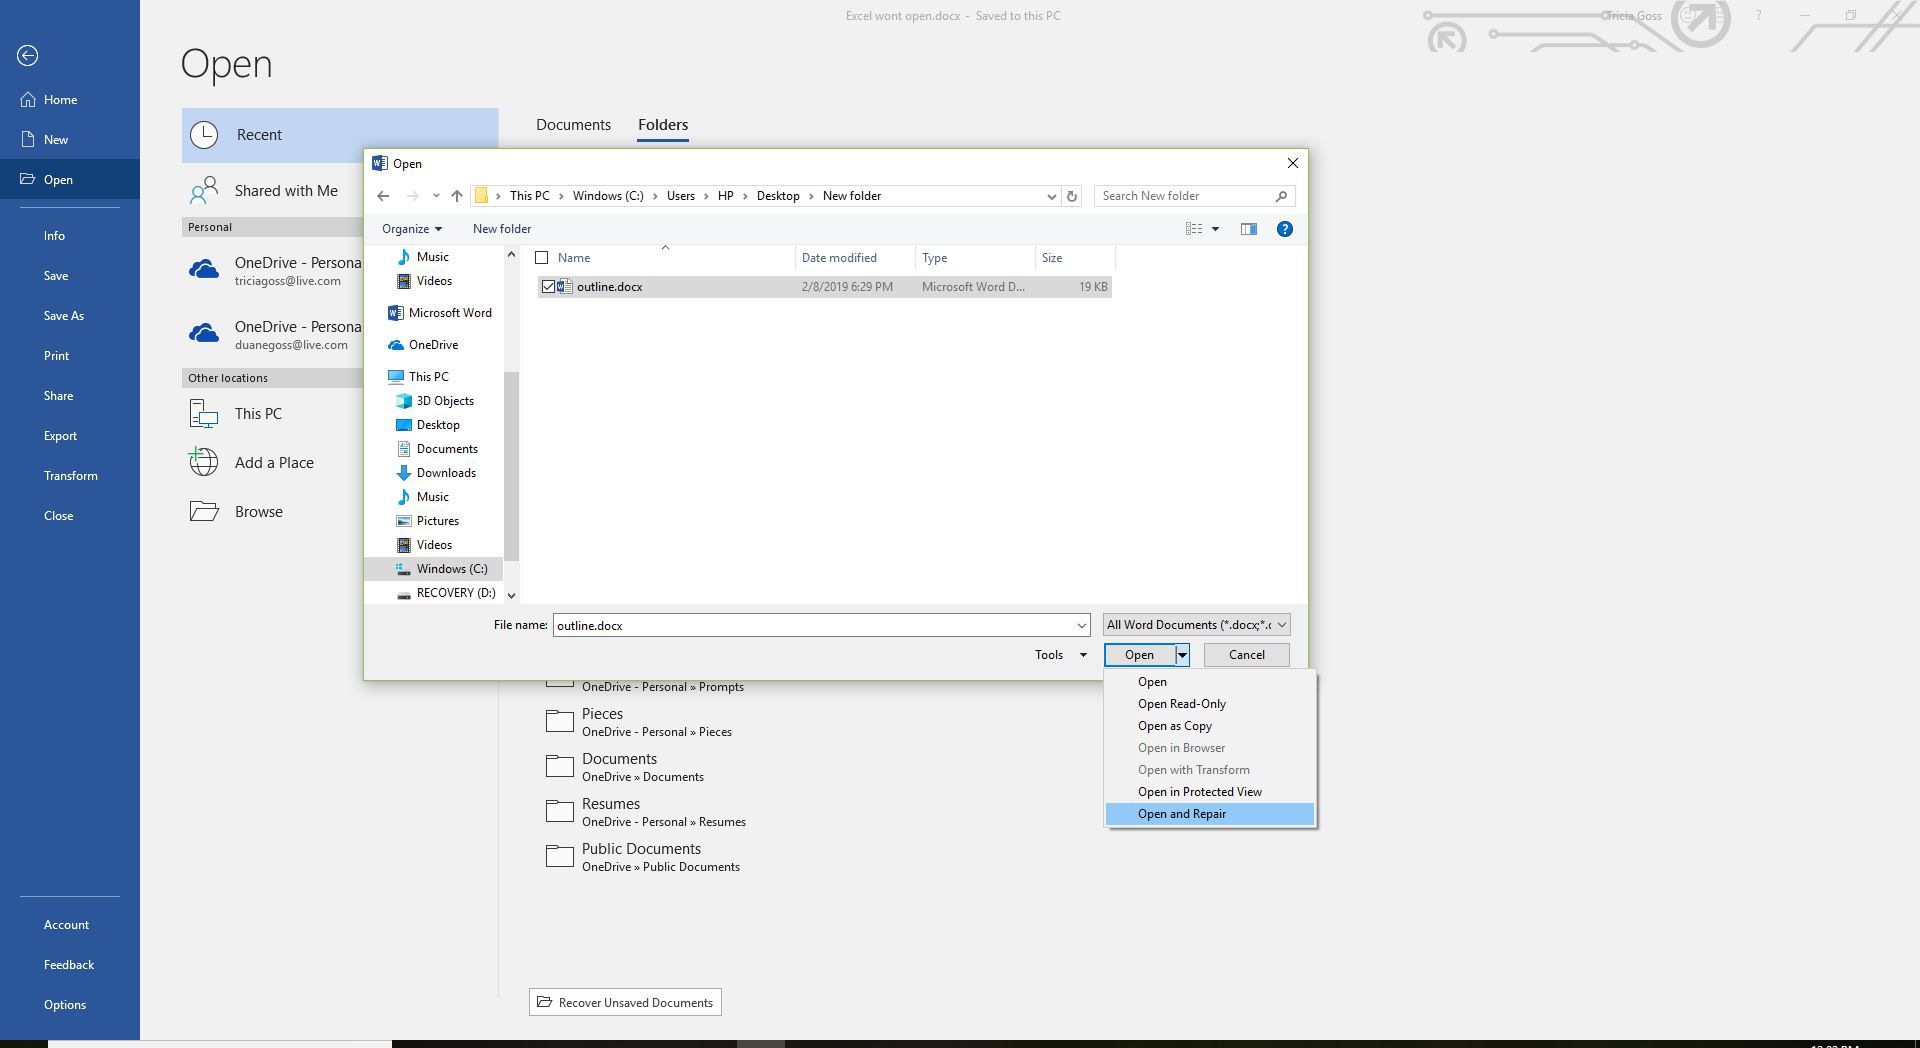Screen dimensions: 1920x1048
Task: Toggle the preview pane icon
Action: tap(1249, 229)
